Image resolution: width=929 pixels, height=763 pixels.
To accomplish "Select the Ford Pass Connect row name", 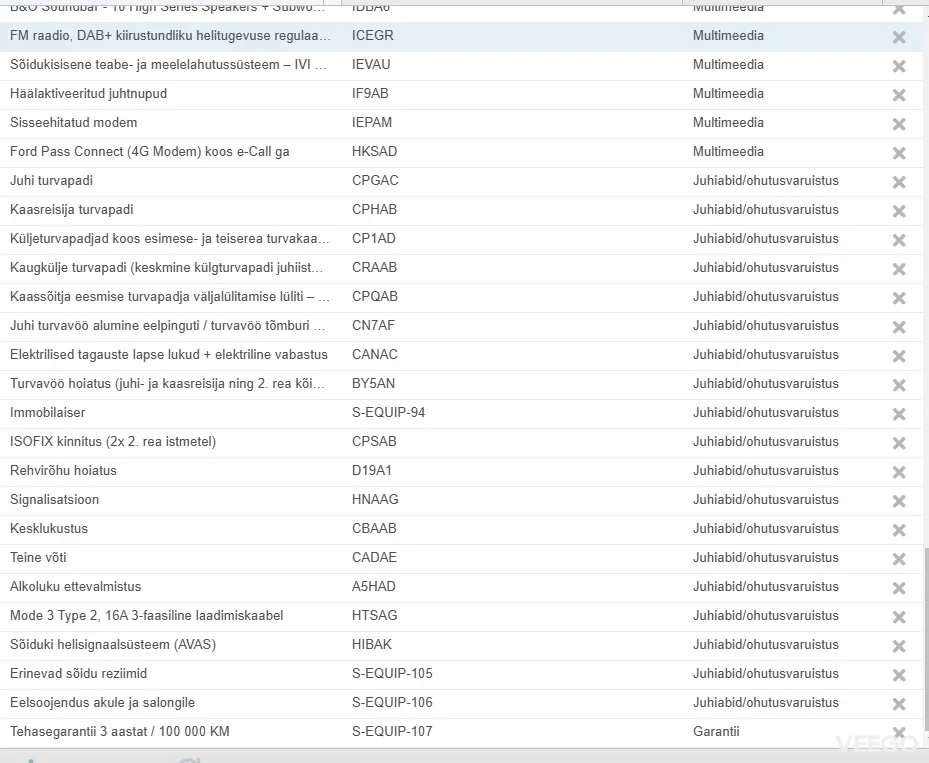I will [x=150, y=152].
